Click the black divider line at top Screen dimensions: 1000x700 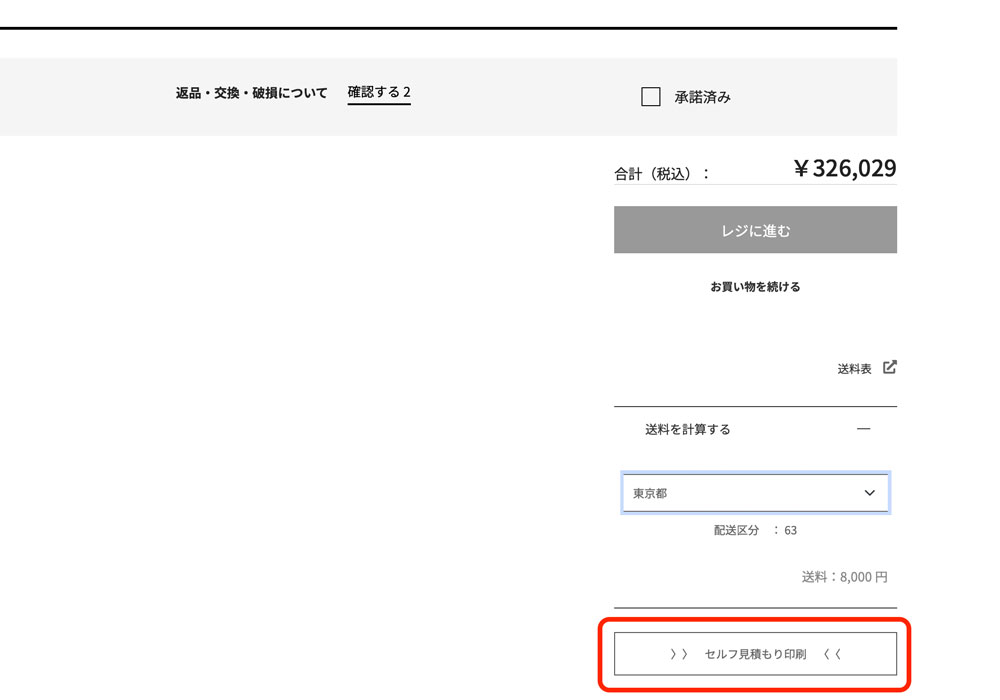[448, 28]
